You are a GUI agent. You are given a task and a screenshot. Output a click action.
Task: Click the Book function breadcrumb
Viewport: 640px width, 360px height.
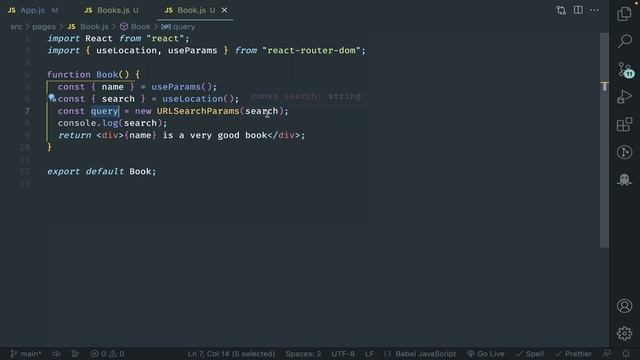point(135,27)
